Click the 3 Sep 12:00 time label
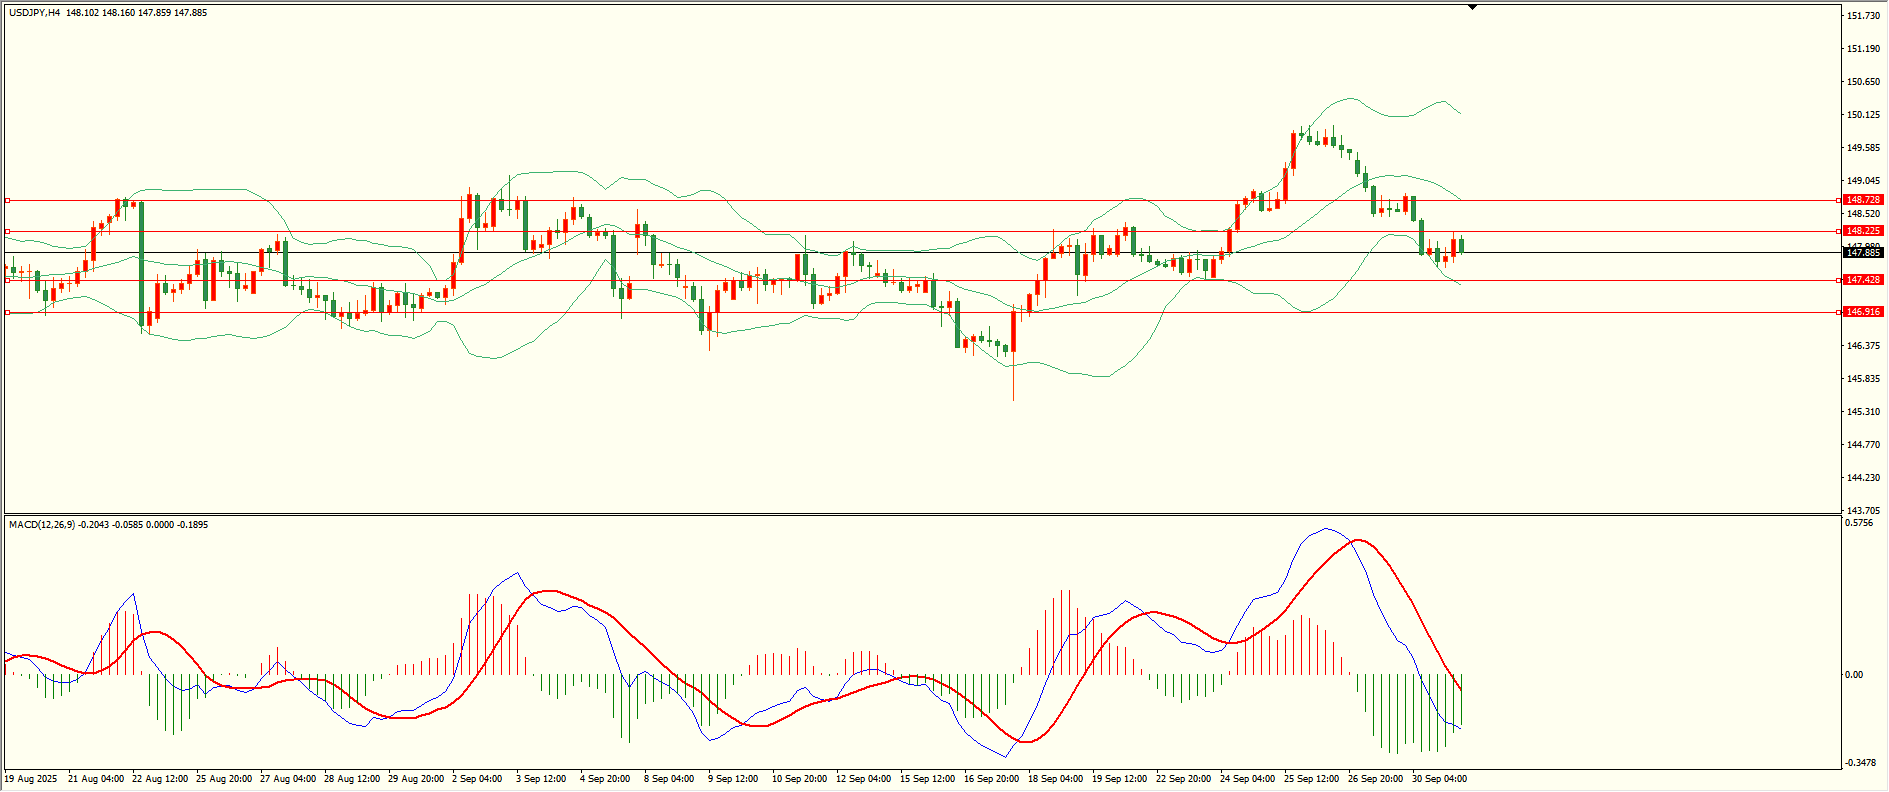The width and height of the screenshot is (1889, 792). coord(541,779)
